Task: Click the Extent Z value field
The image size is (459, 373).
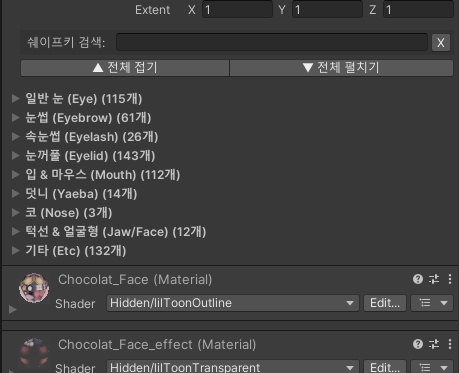Action: pyautogui.click(x=418, y=10)
